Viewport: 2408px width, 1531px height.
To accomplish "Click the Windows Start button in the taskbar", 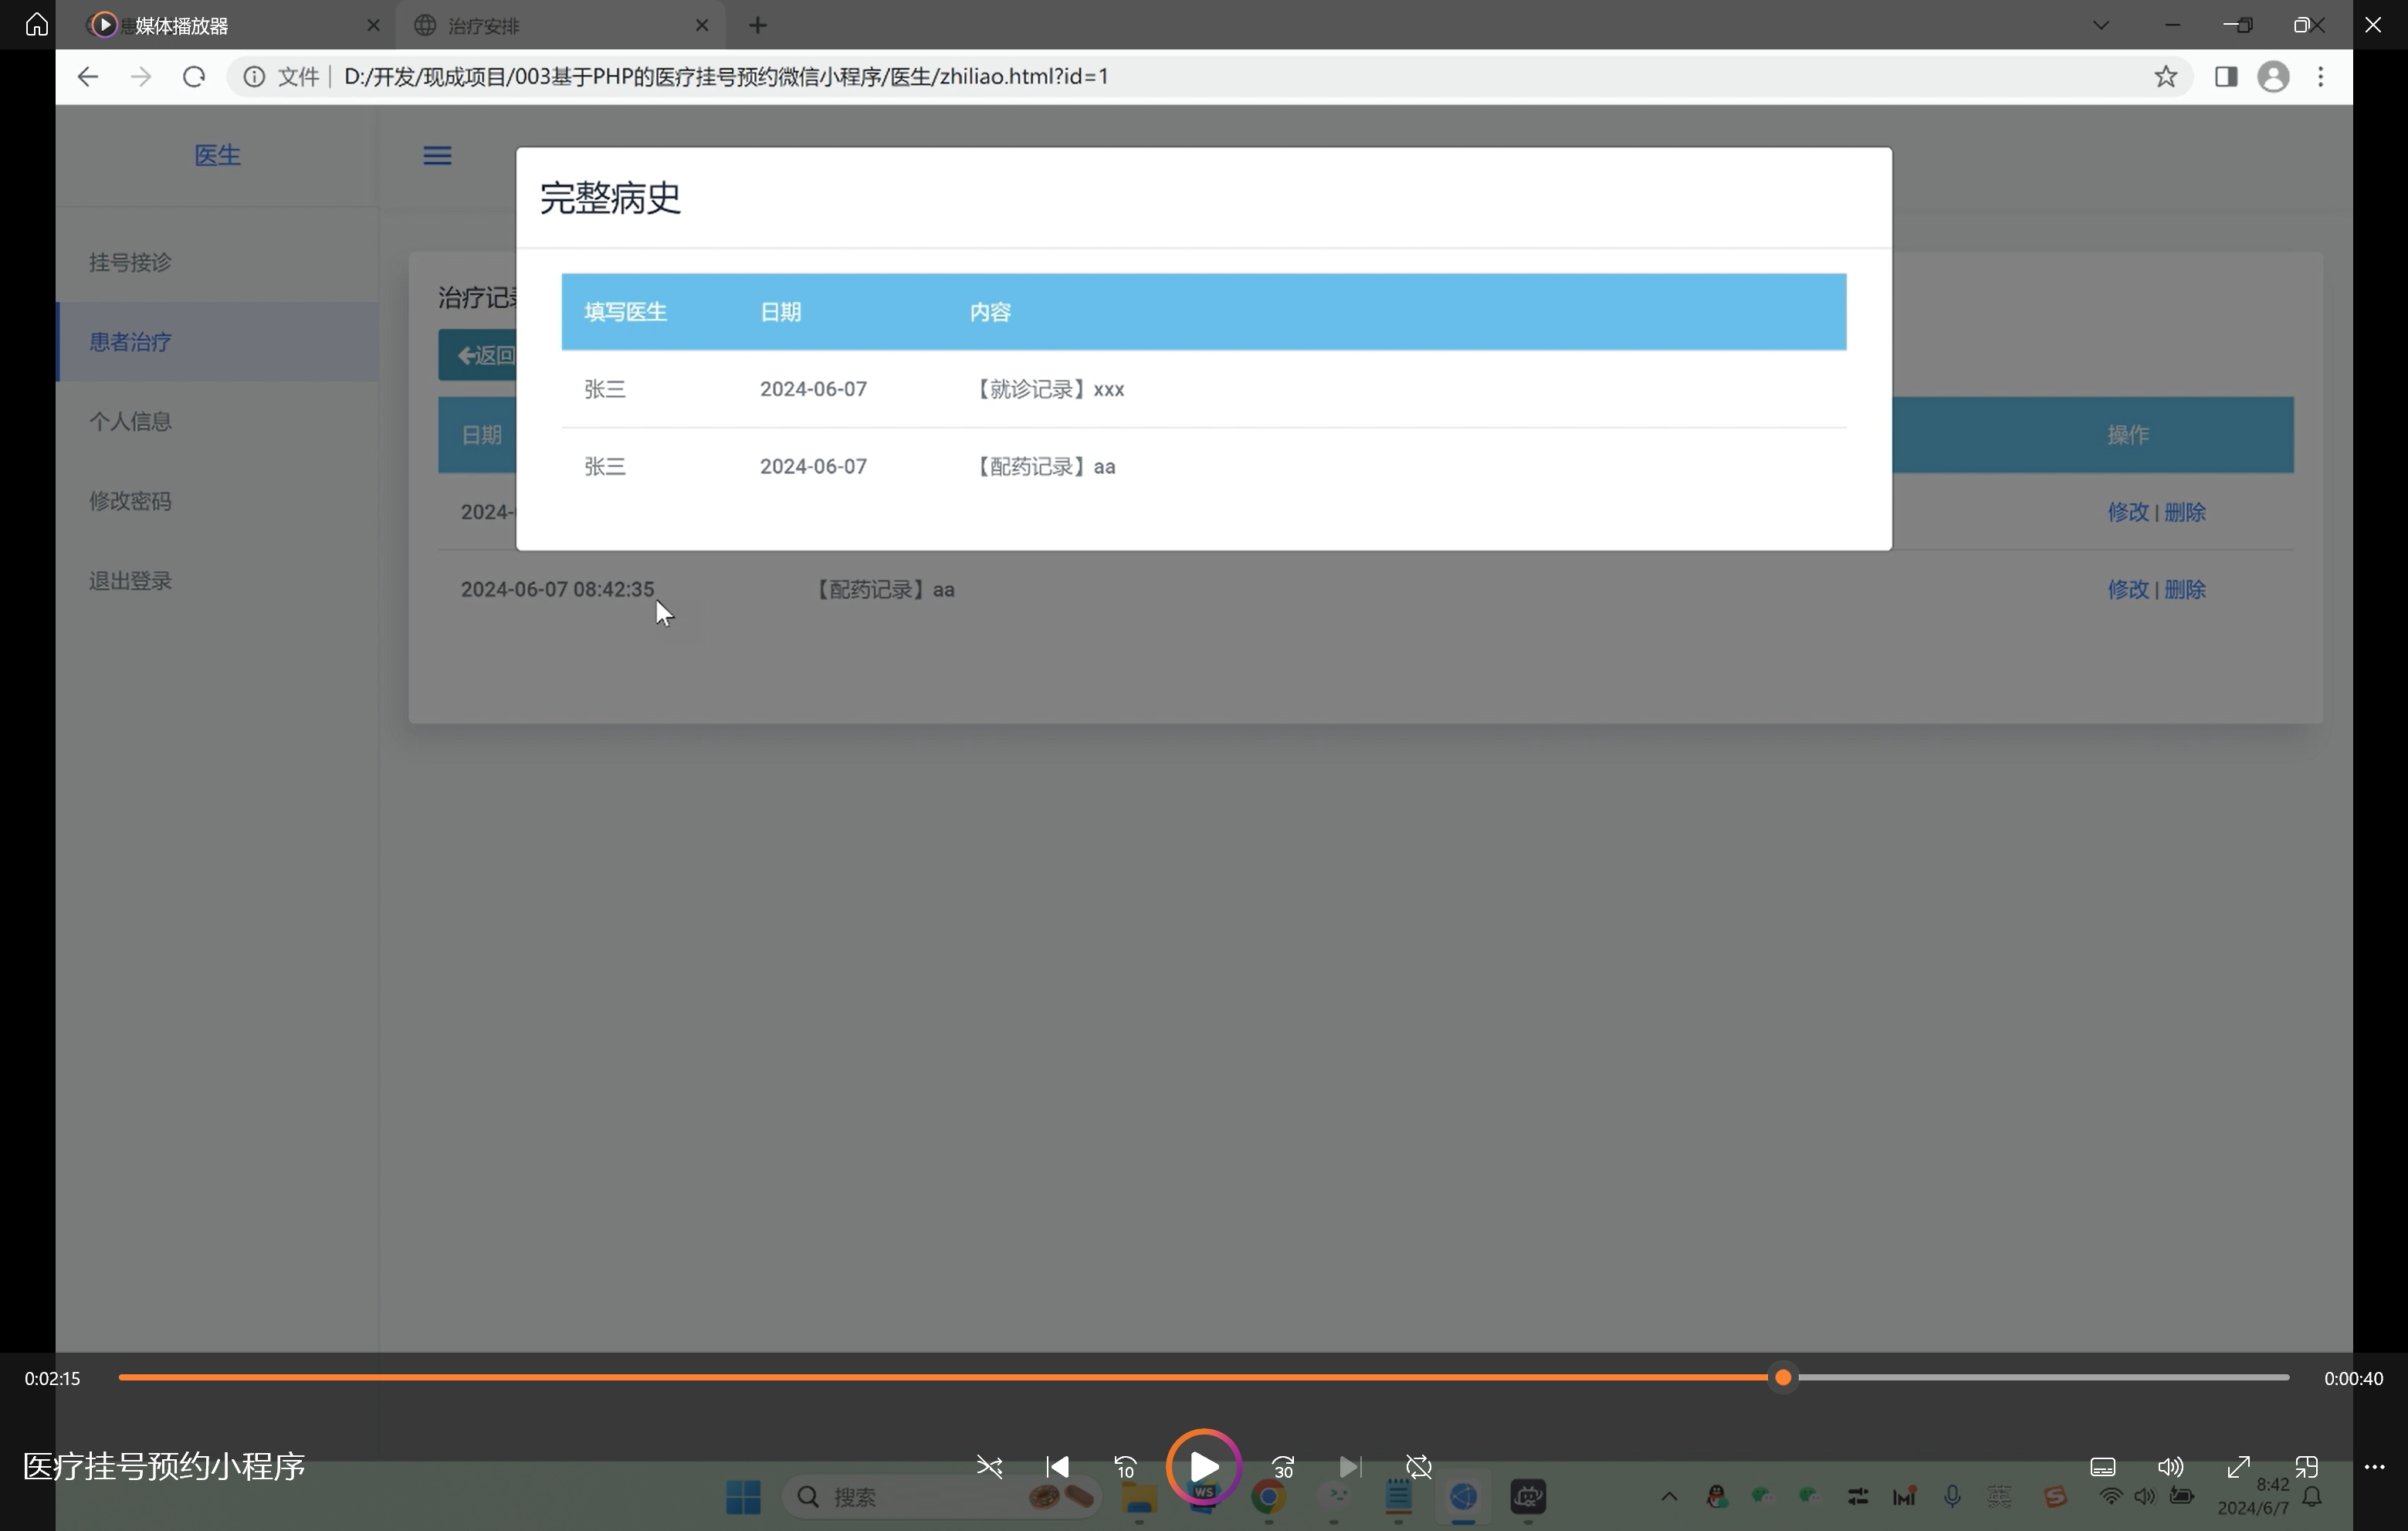I will 743,1497.
